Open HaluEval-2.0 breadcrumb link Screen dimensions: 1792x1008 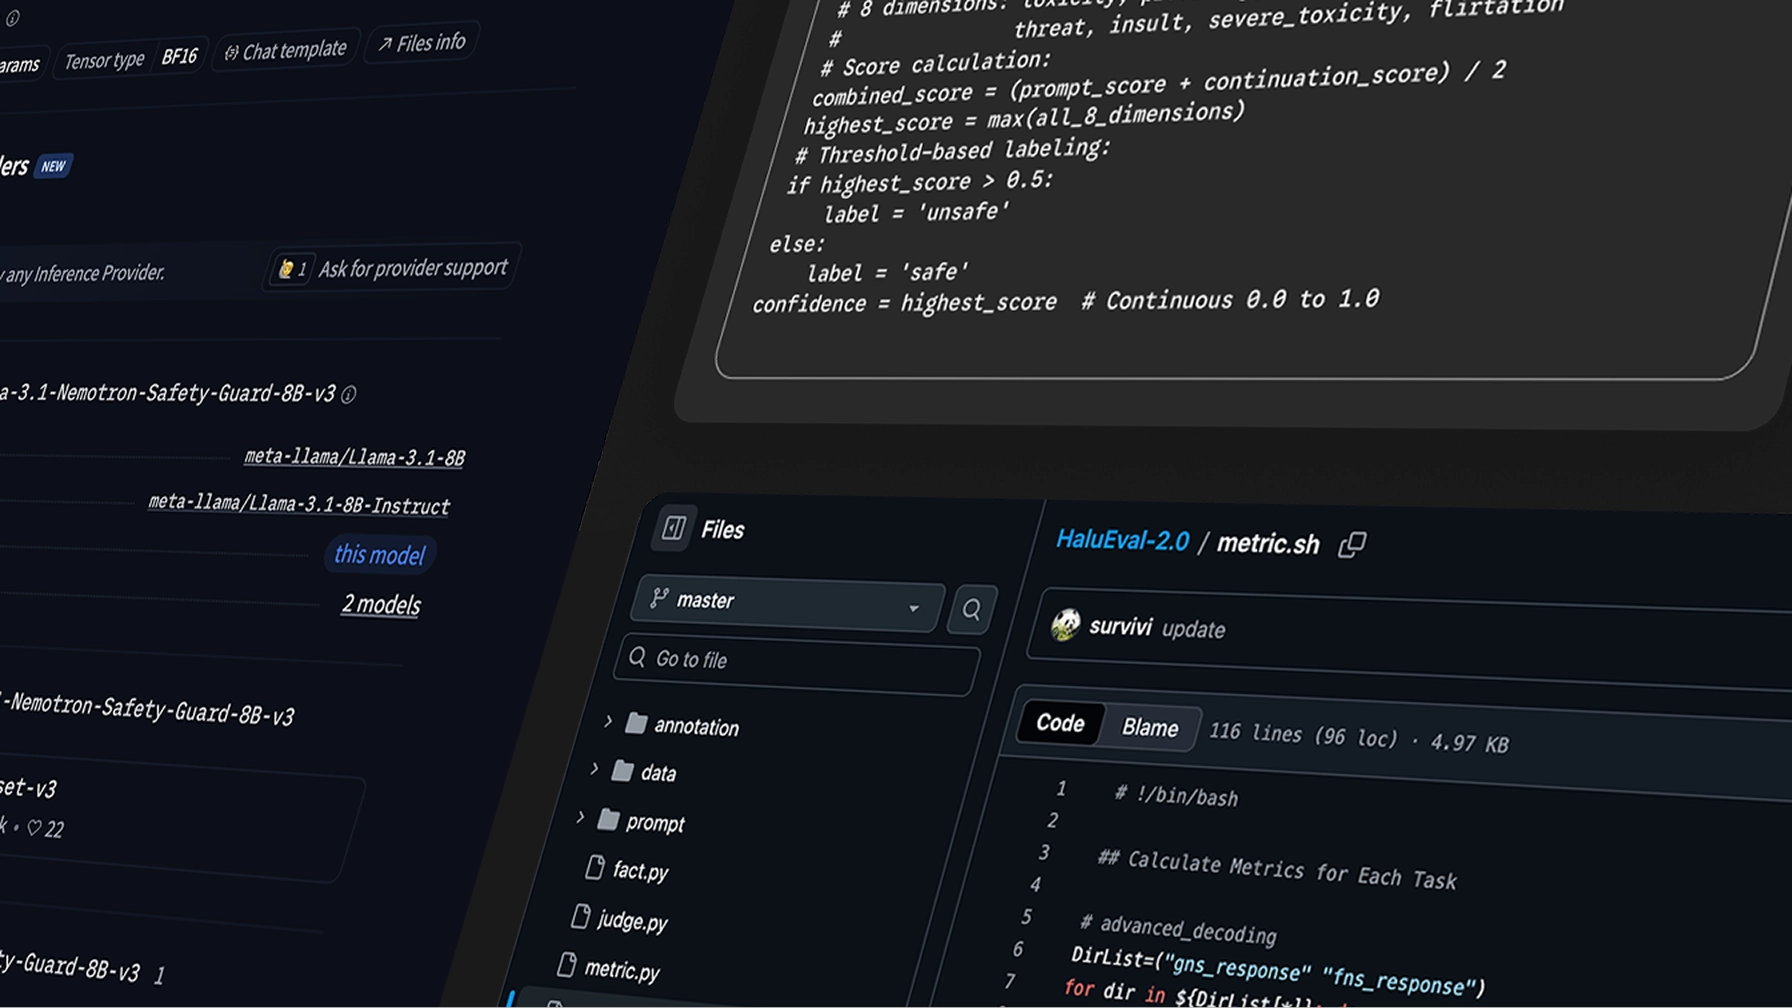point(1122,541)
